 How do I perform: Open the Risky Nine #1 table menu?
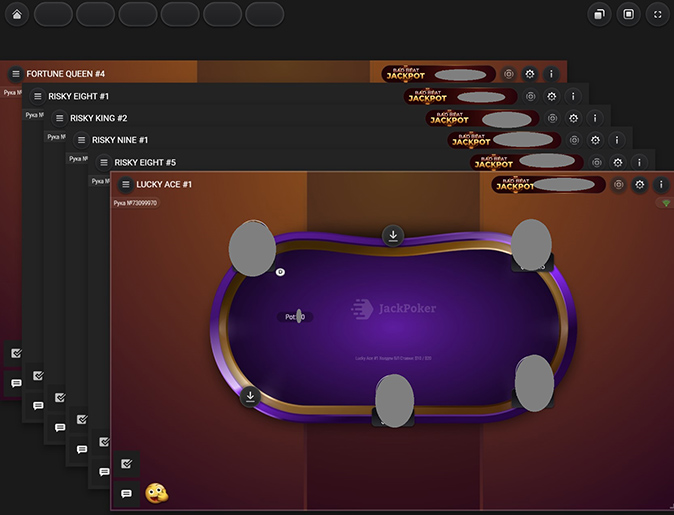[82, 140]
